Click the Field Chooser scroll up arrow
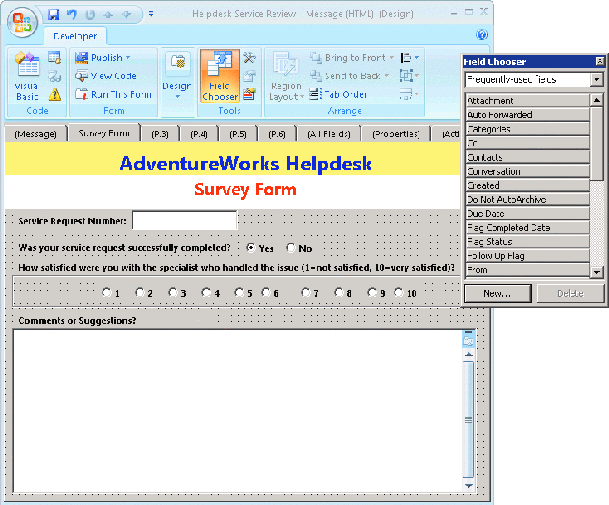The width and height of the screenshot is (609, 505). pos(597,100)
